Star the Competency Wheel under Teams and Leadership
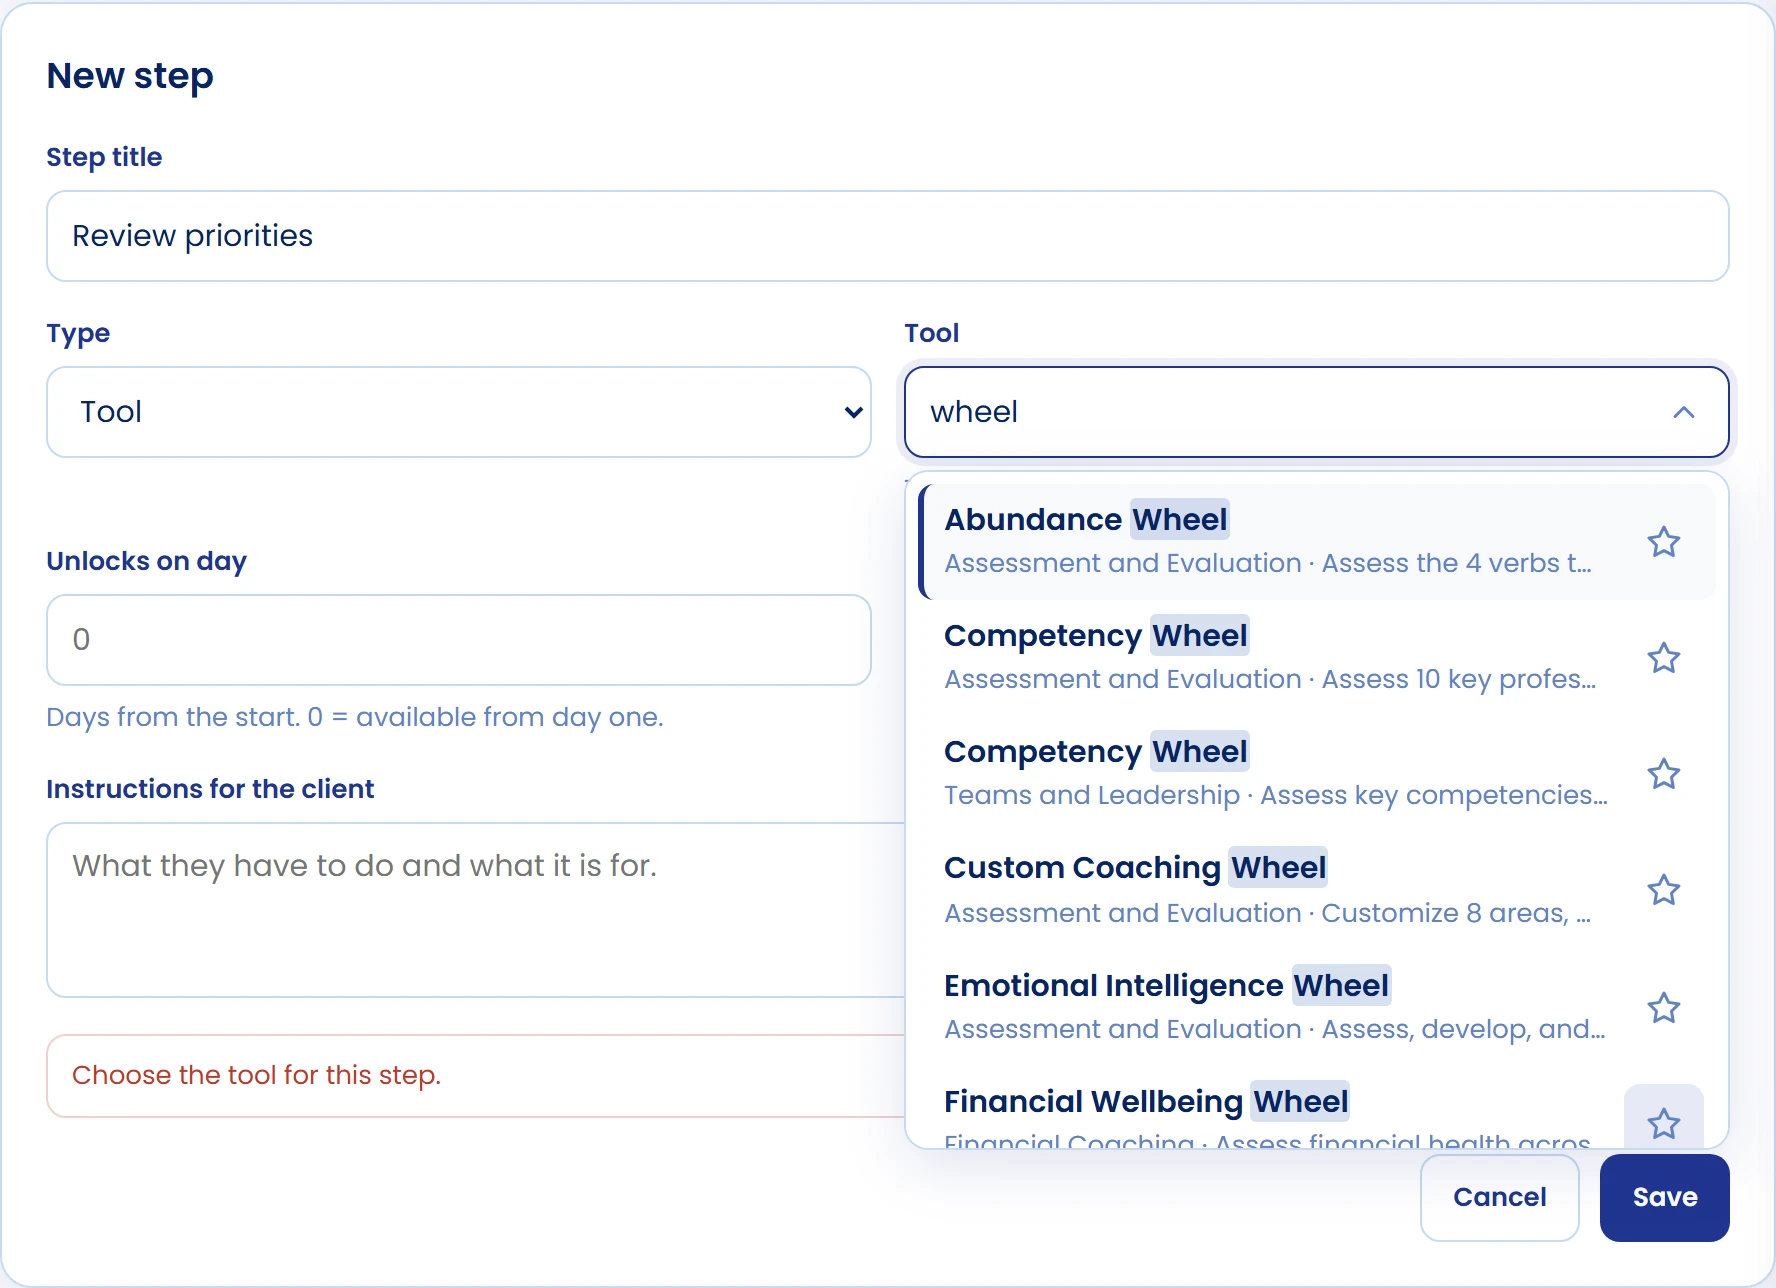 [x=1663, y=774]
